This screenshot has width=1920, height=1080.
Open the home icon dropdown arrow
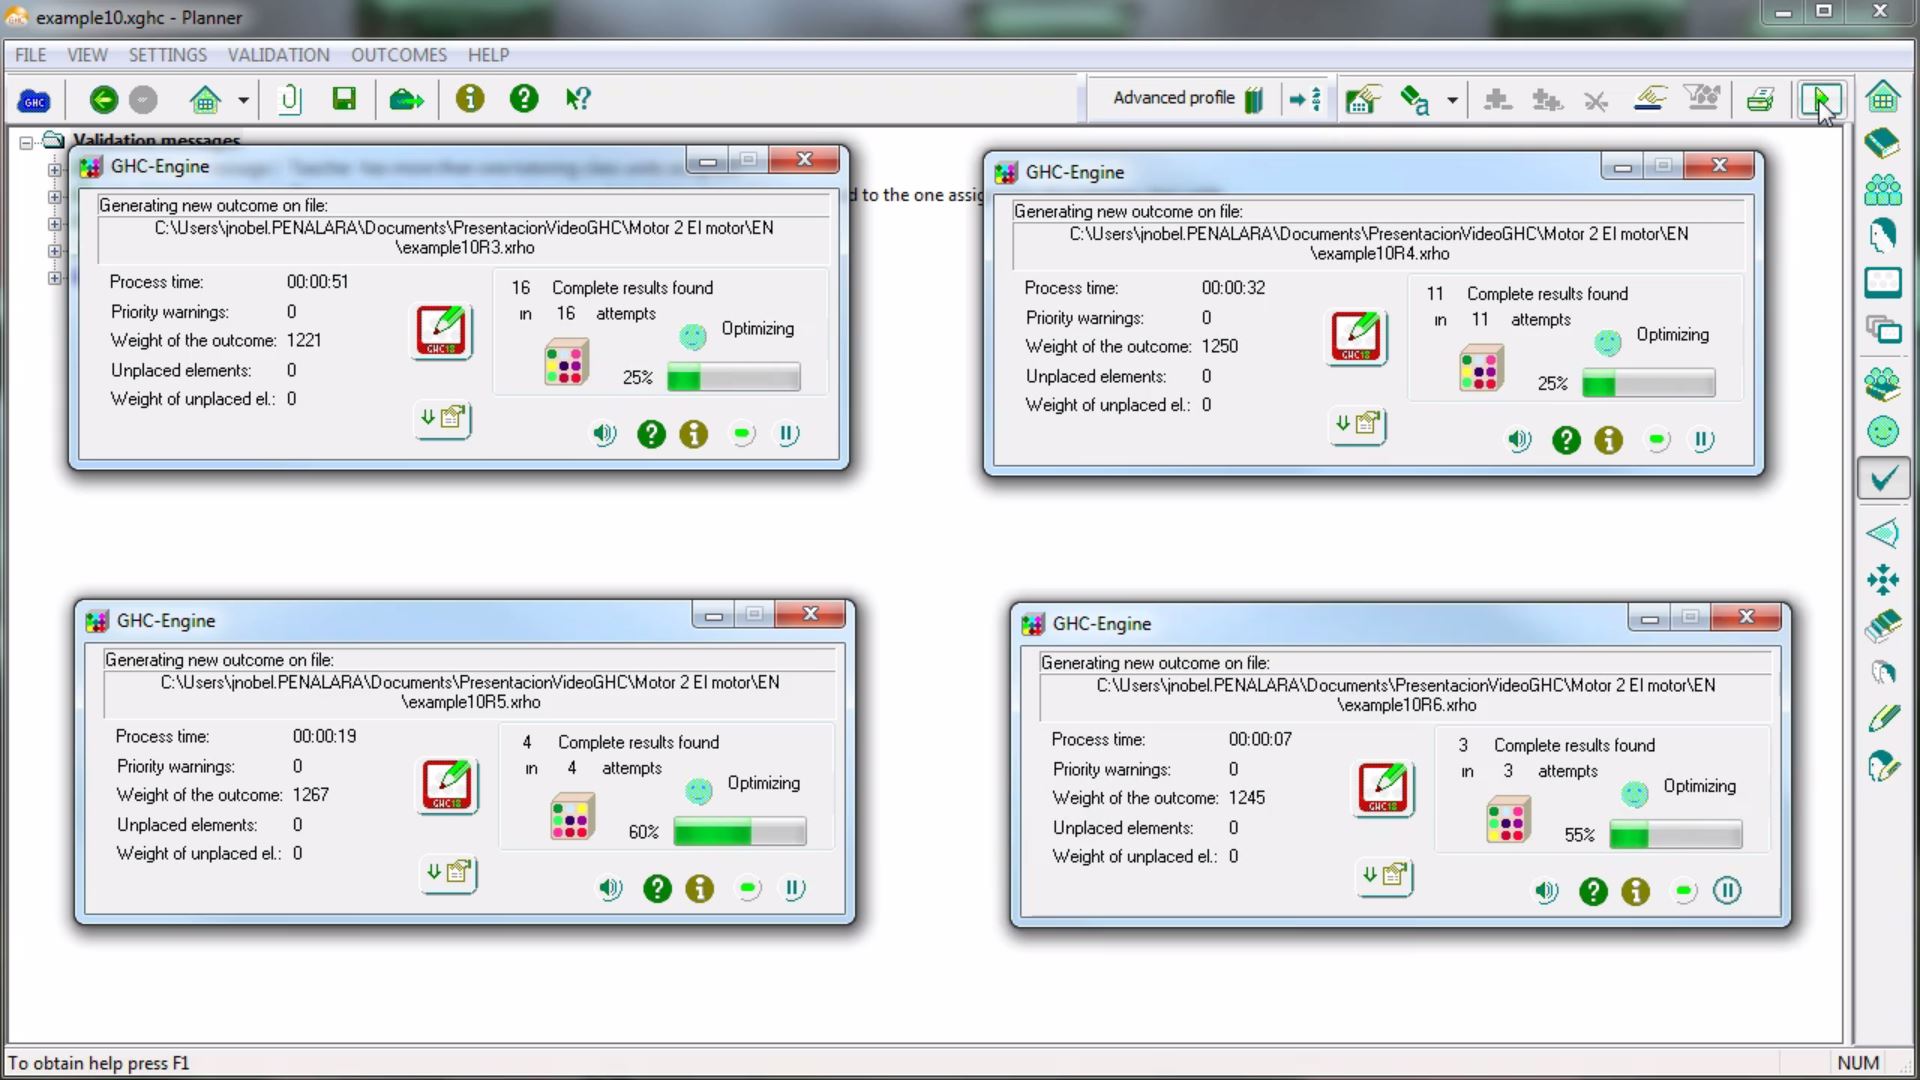pos(243,100)
